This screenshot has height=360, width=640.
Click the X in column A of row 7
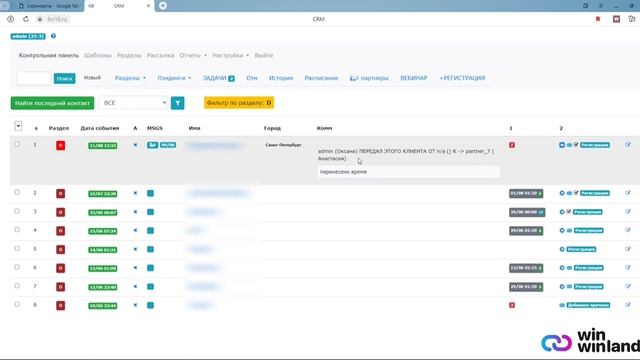(x=136, y=287)
